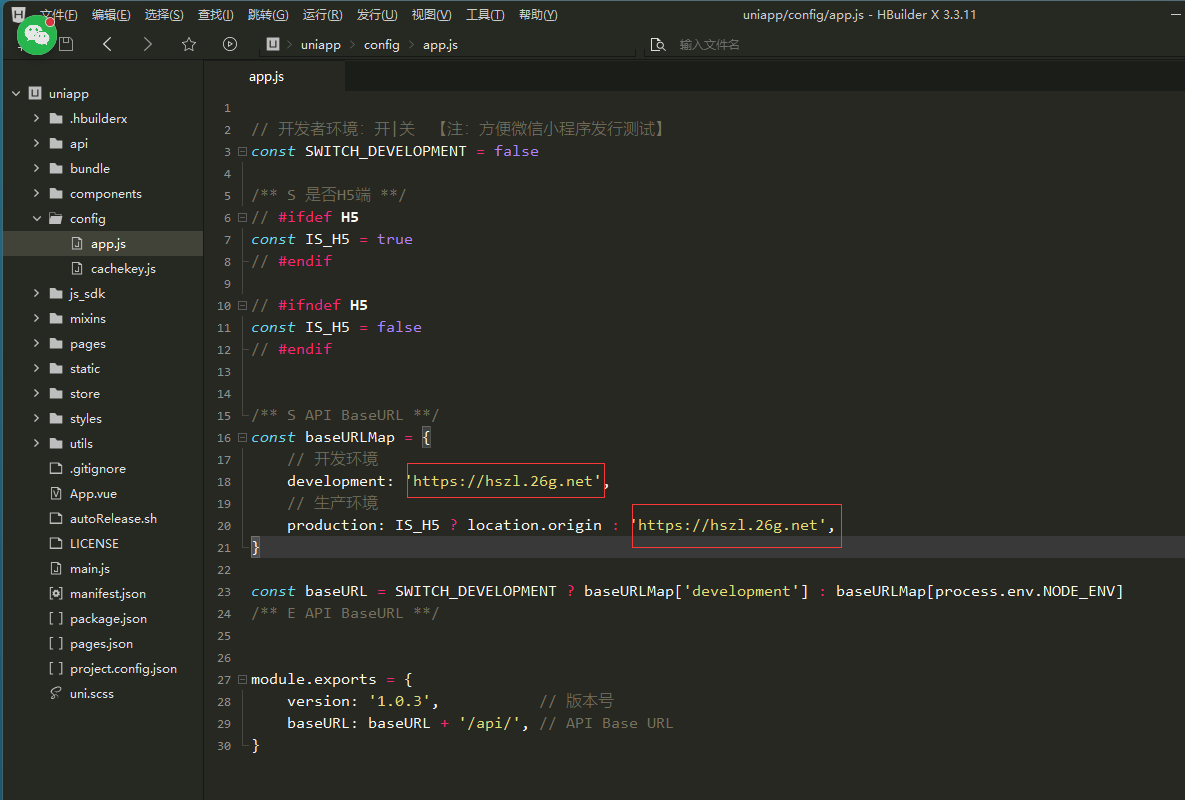Fold code block at line 3
The image size is (1185, 800).
click(243, 151)
